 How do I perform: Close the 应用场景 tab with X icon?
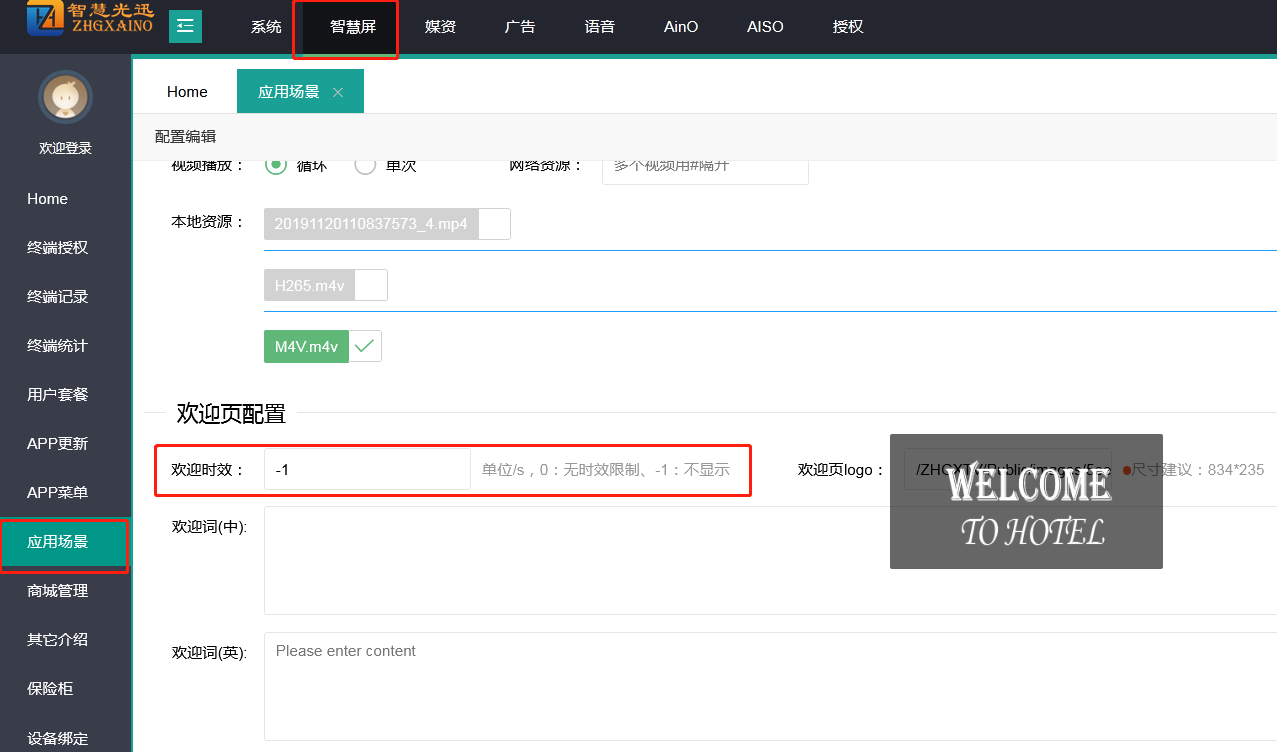click(x=338, y=92)
